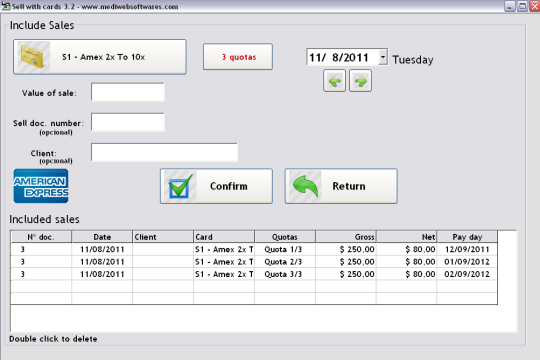The image size is (540, 360).
Task: Click the app icon in title bar
Action: pos(6,6)
